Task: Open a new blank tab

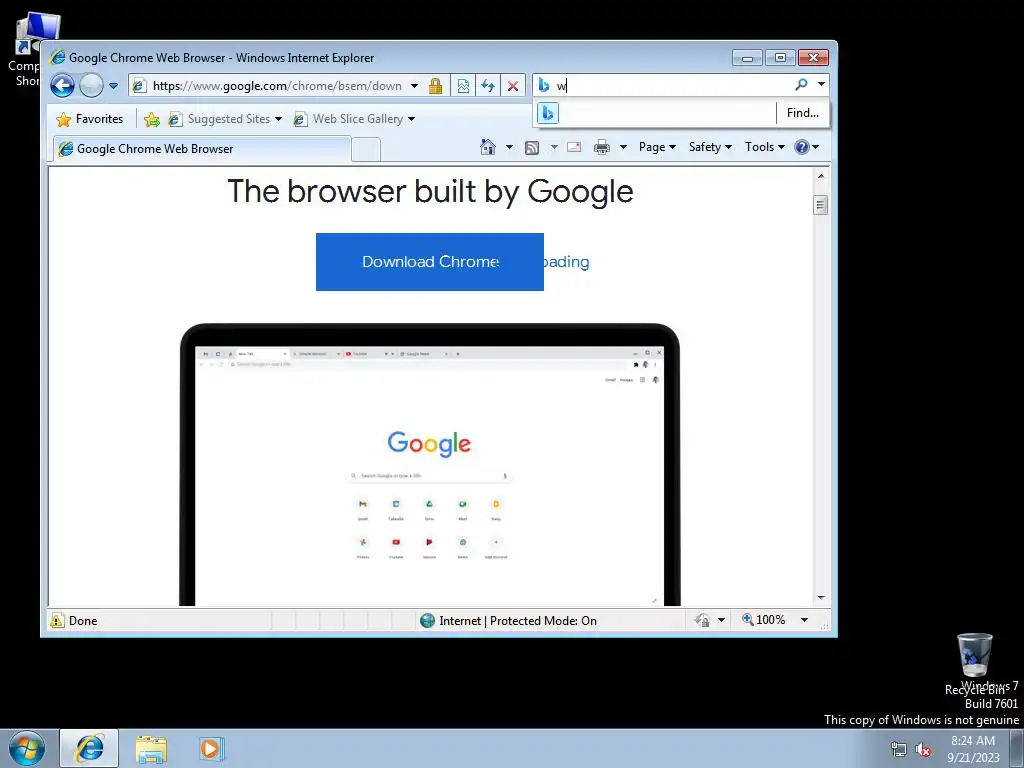Action: (x=366, y=150)
